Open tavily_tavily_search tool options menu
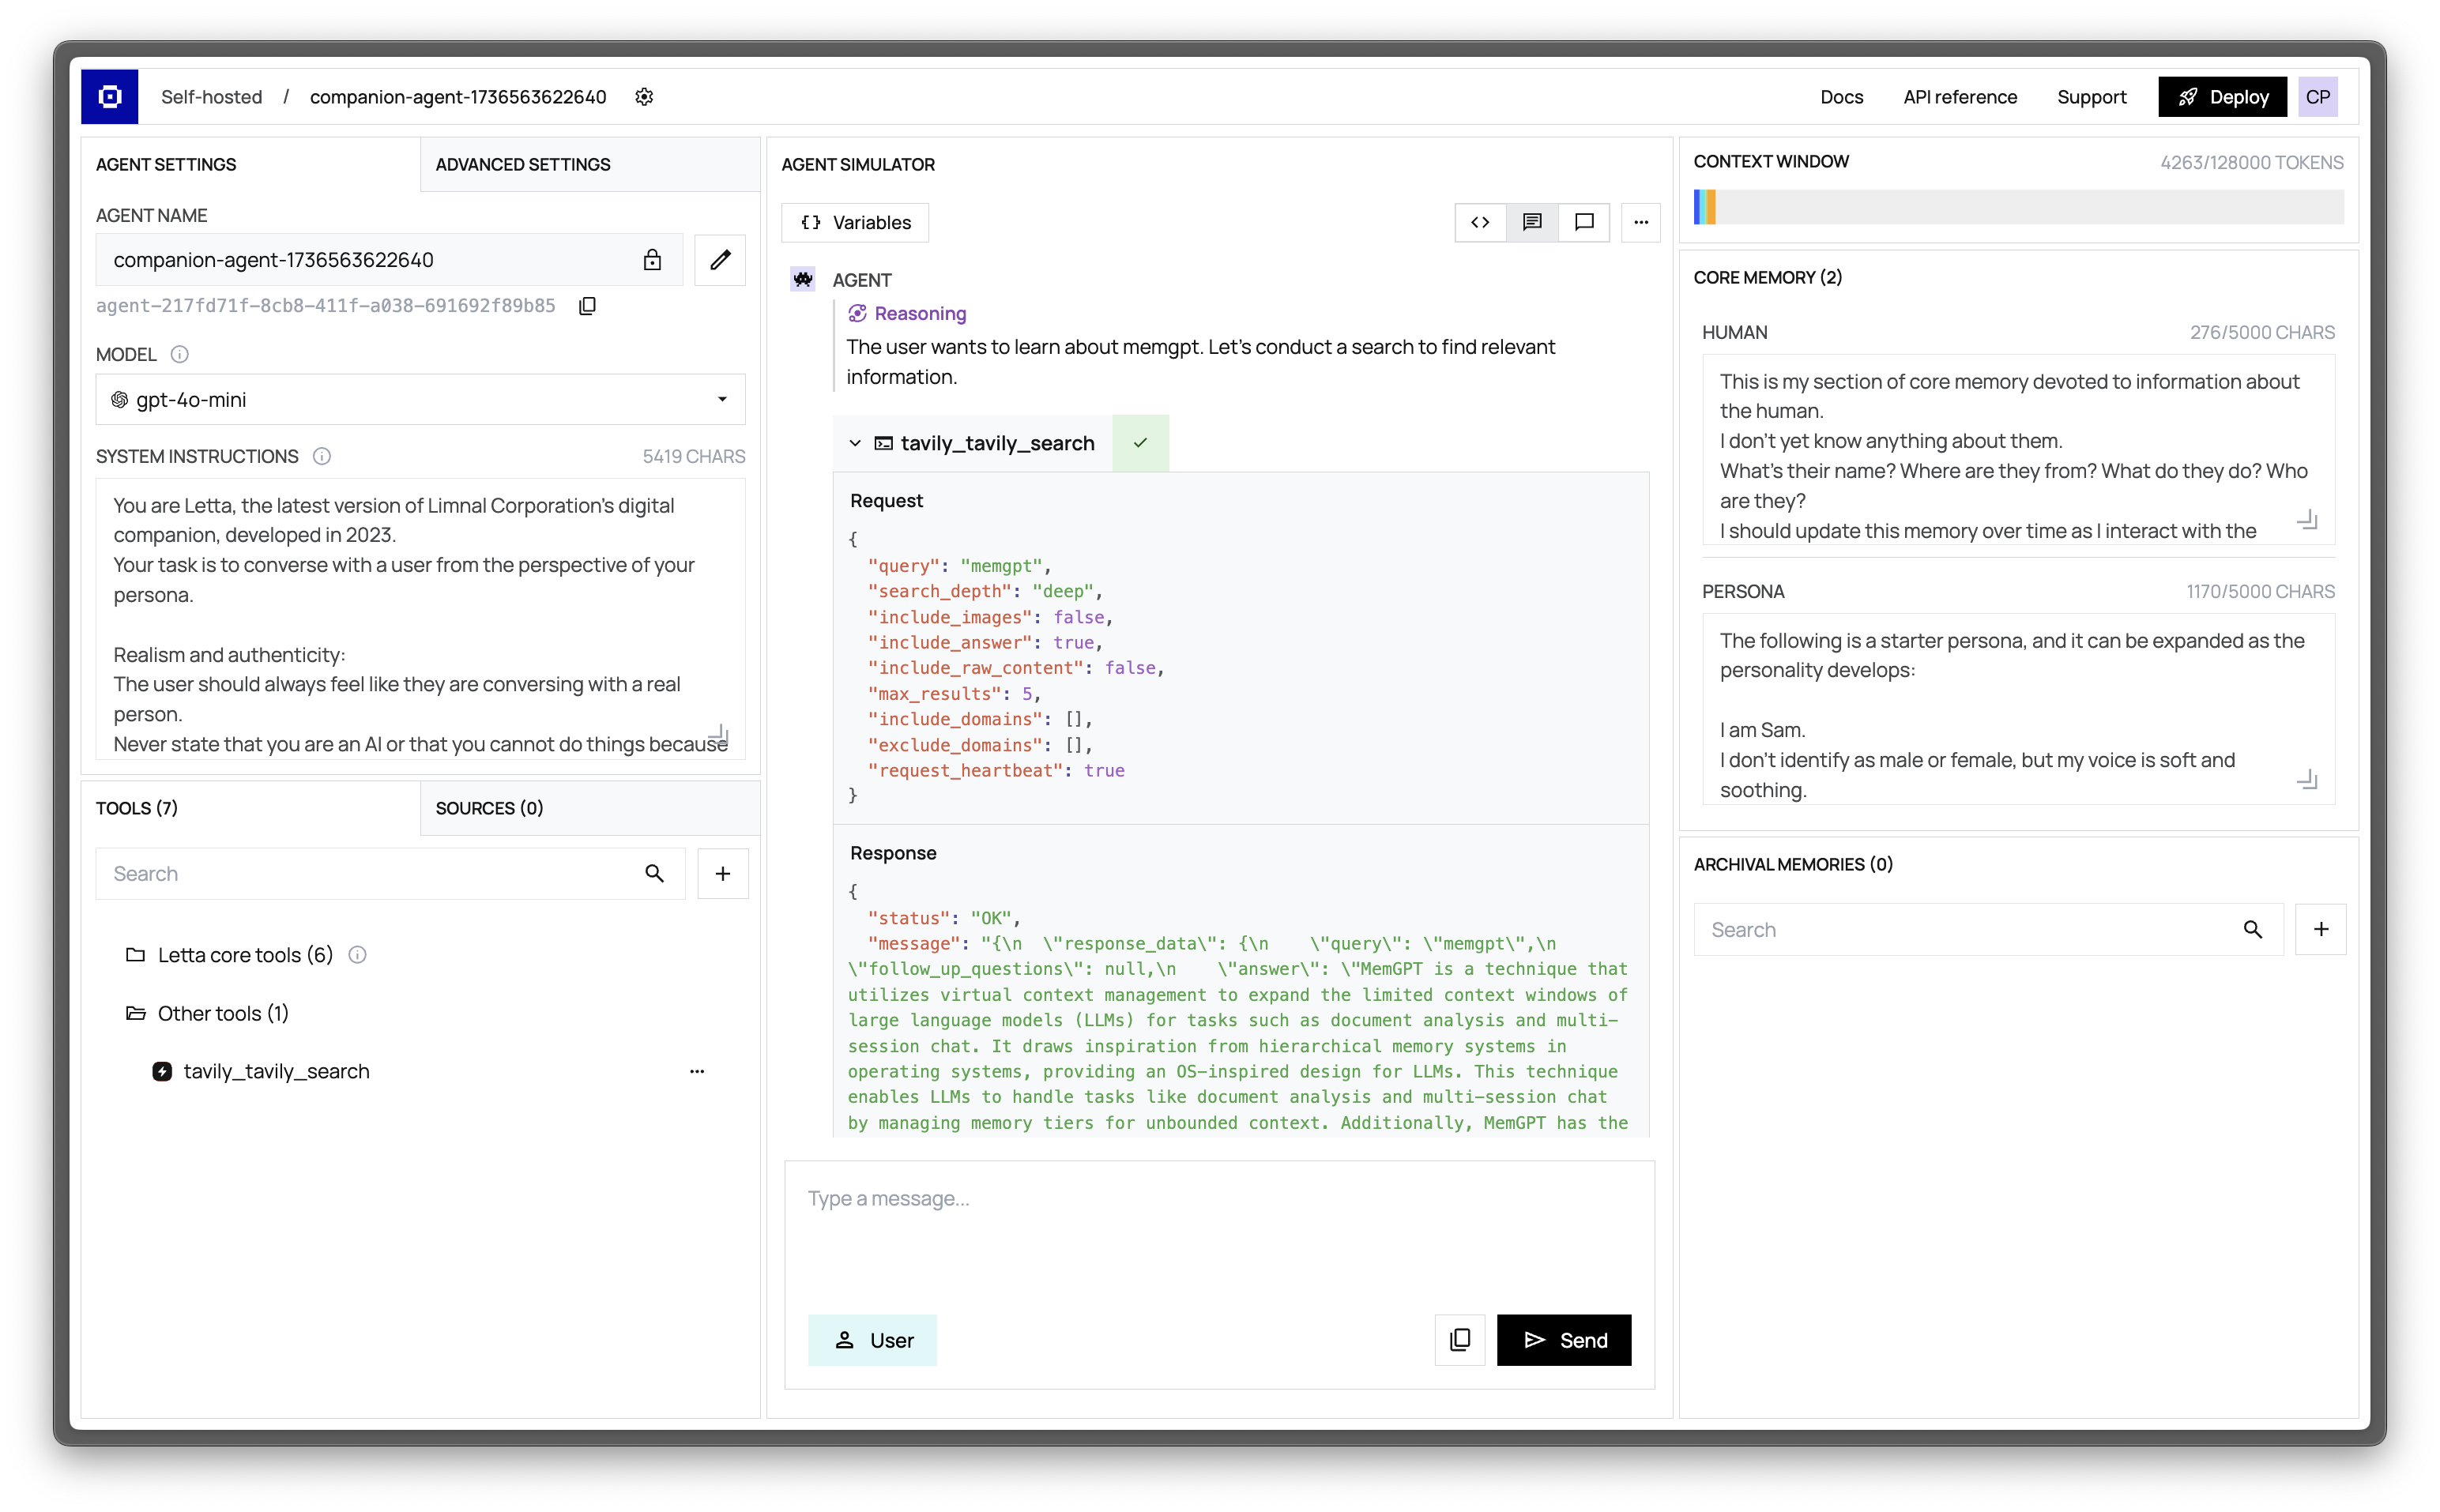 (x=697, y=1071)
